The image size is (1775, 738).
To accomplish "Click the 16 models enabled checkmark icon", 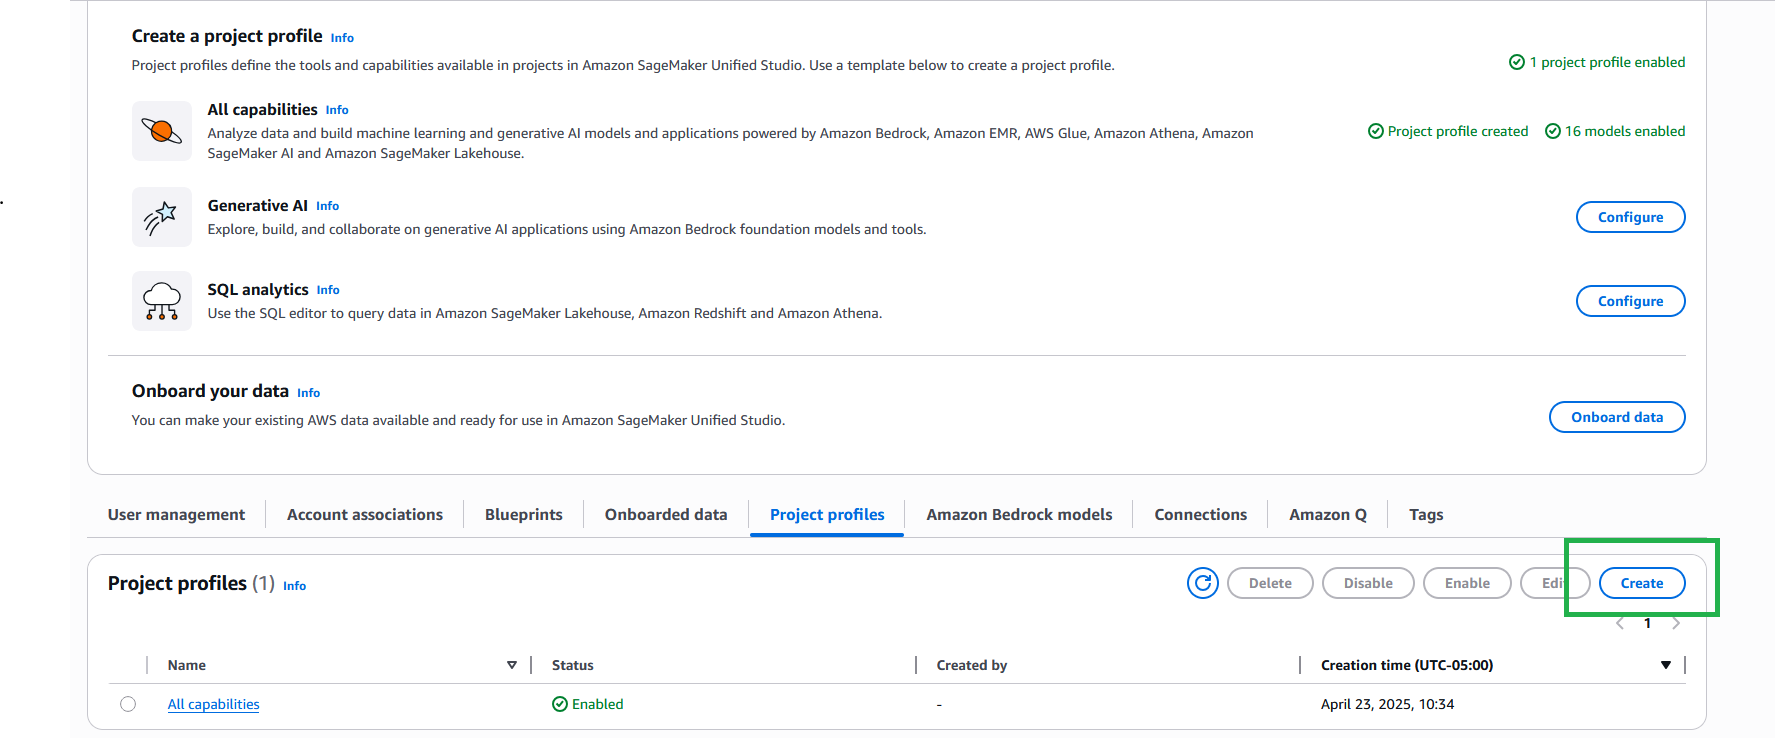I will (1553, 131).
